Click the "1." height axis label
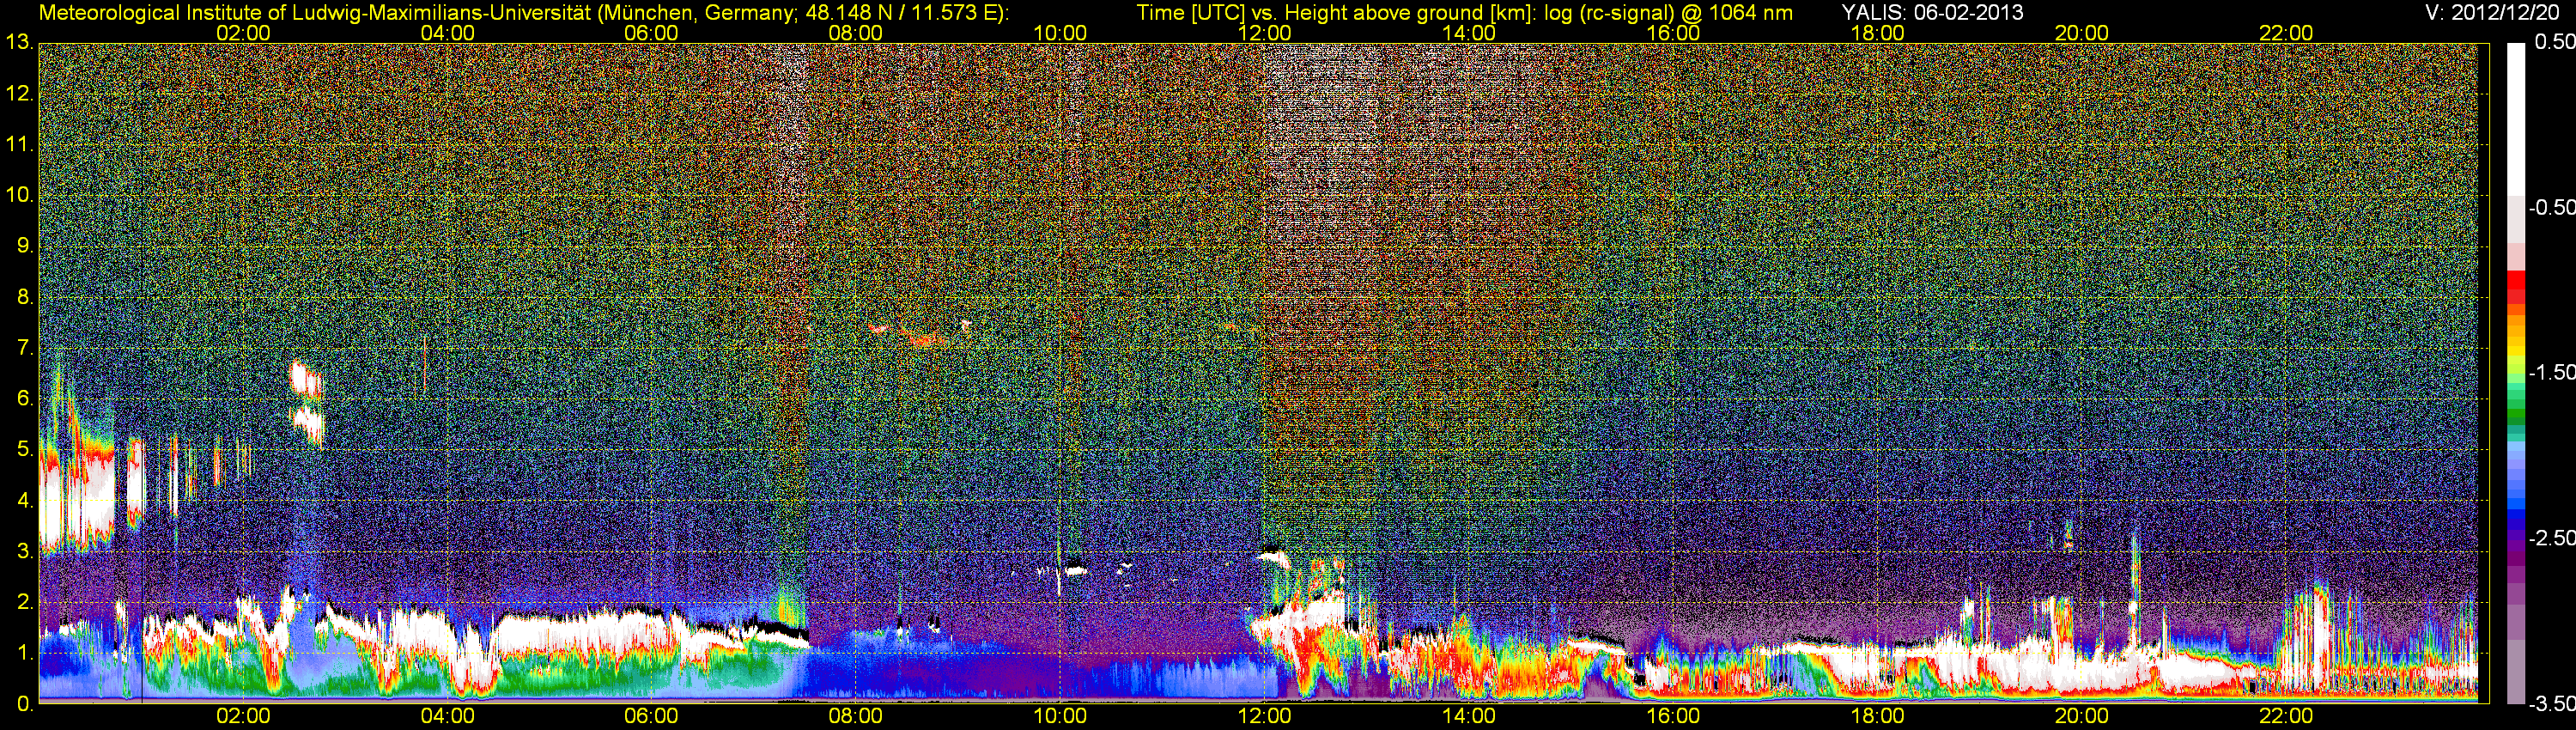Screen dimensions: 2576x730 25,653
